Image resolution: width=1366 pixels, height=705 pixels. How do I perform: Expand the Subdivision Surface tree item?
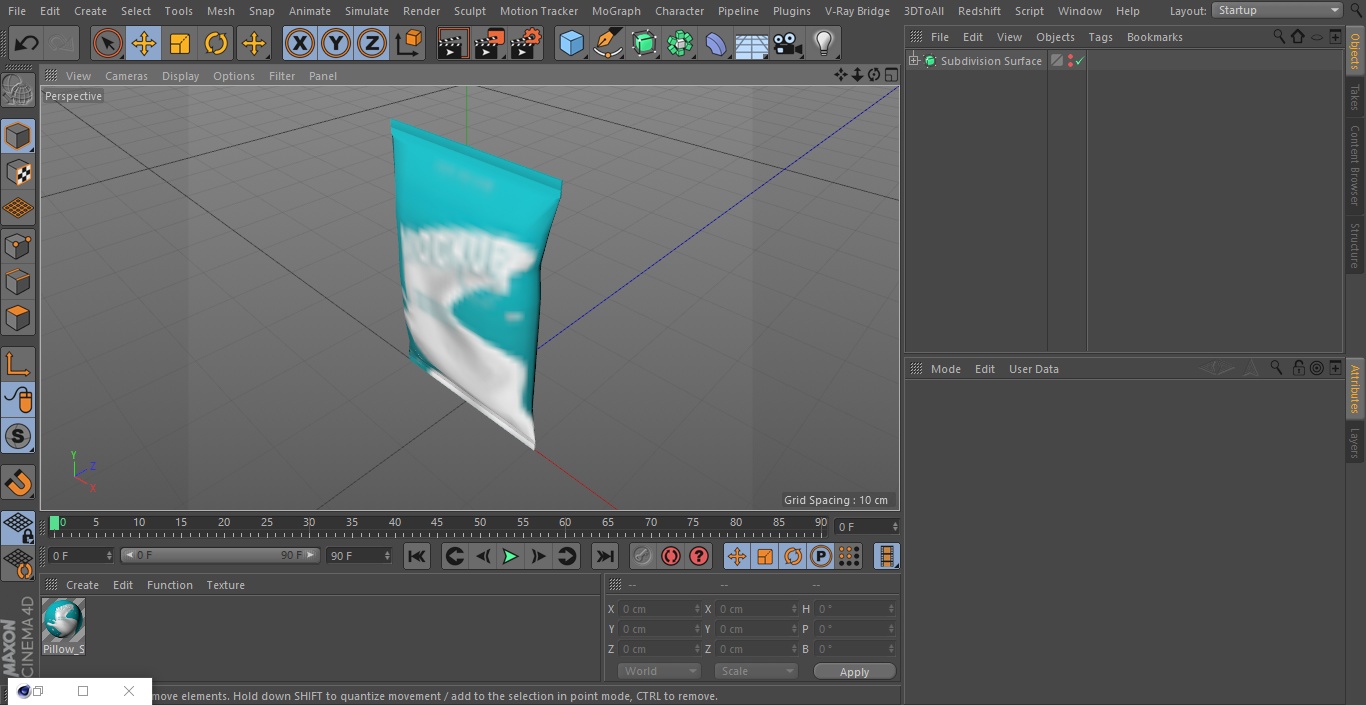[x=913, y=61]
